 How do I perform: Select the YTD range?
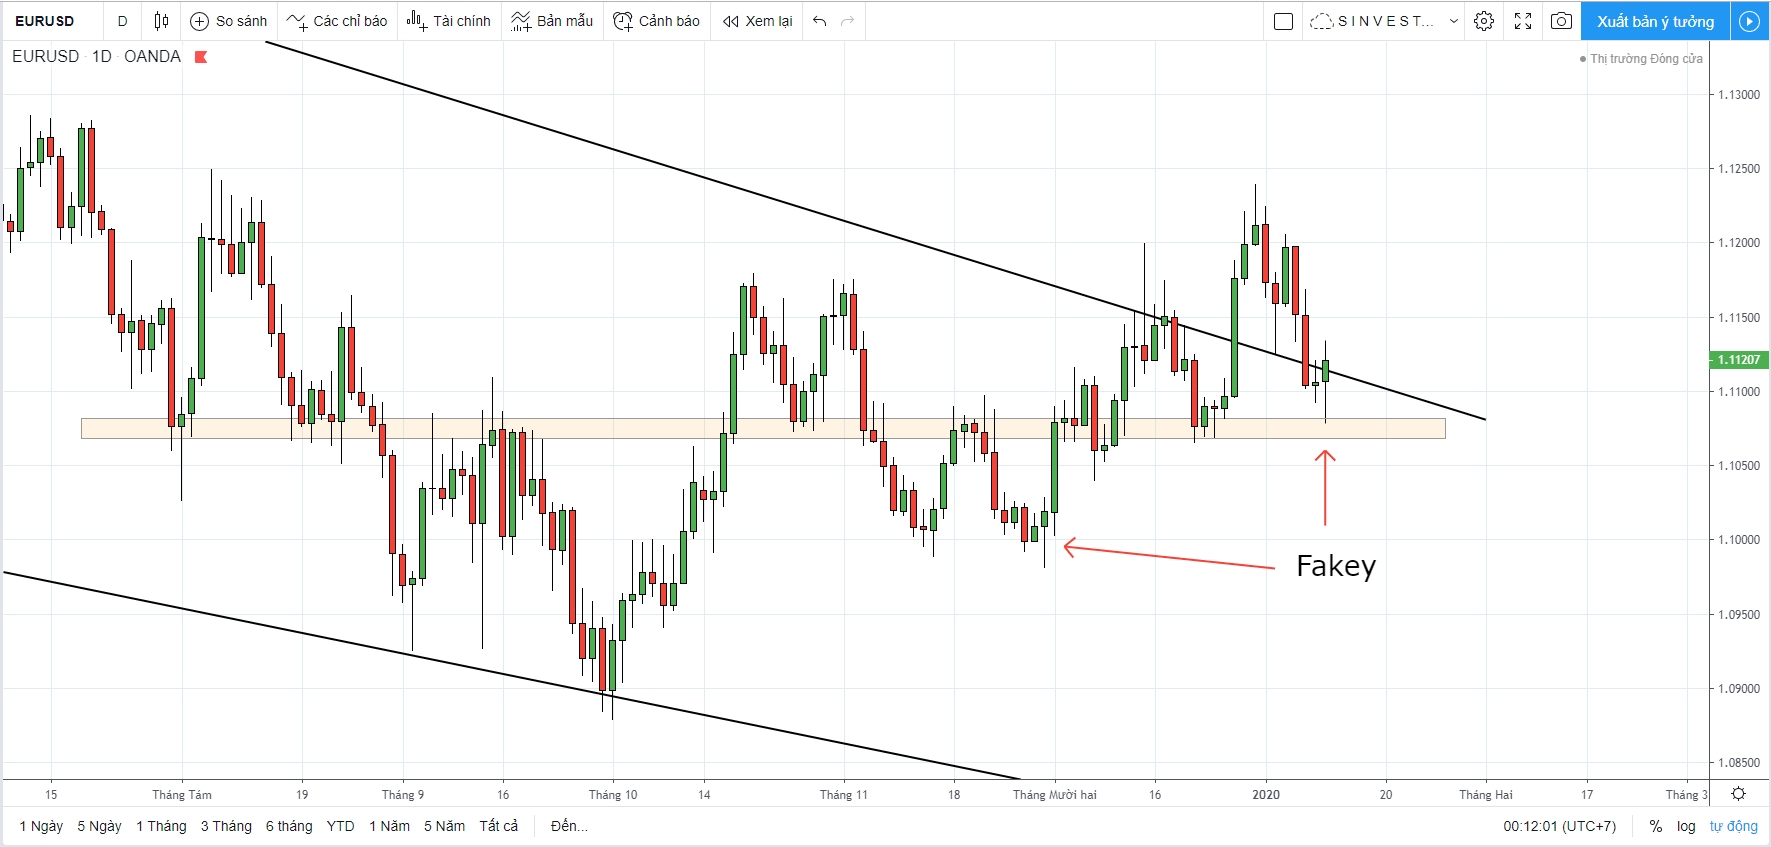point(341,826)
